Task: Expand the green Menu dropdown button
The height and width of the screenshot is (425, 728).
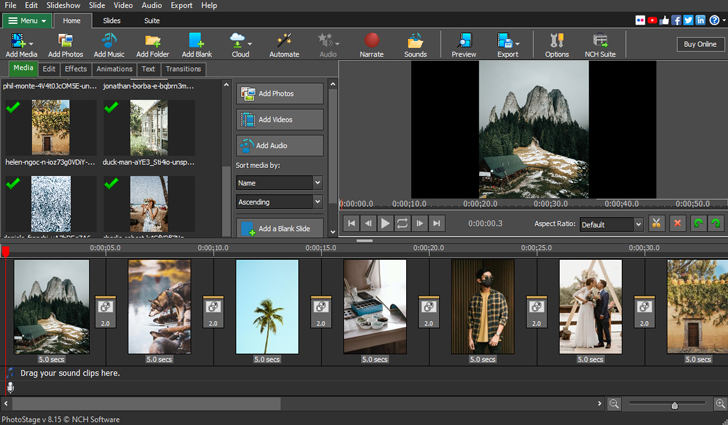Action: (x=27, y=20)
